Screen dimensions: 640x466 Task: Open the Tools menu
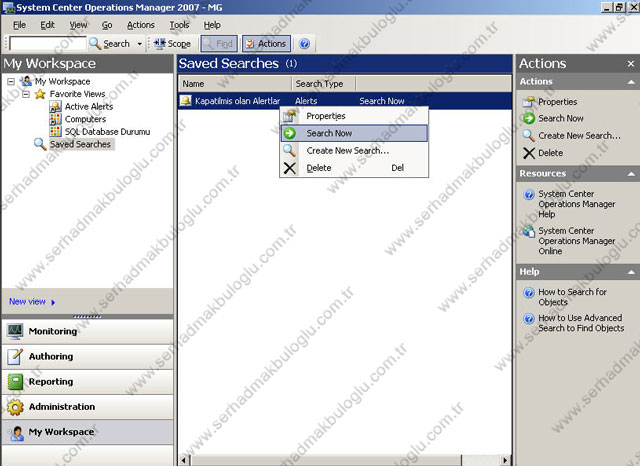pos(180,25)
